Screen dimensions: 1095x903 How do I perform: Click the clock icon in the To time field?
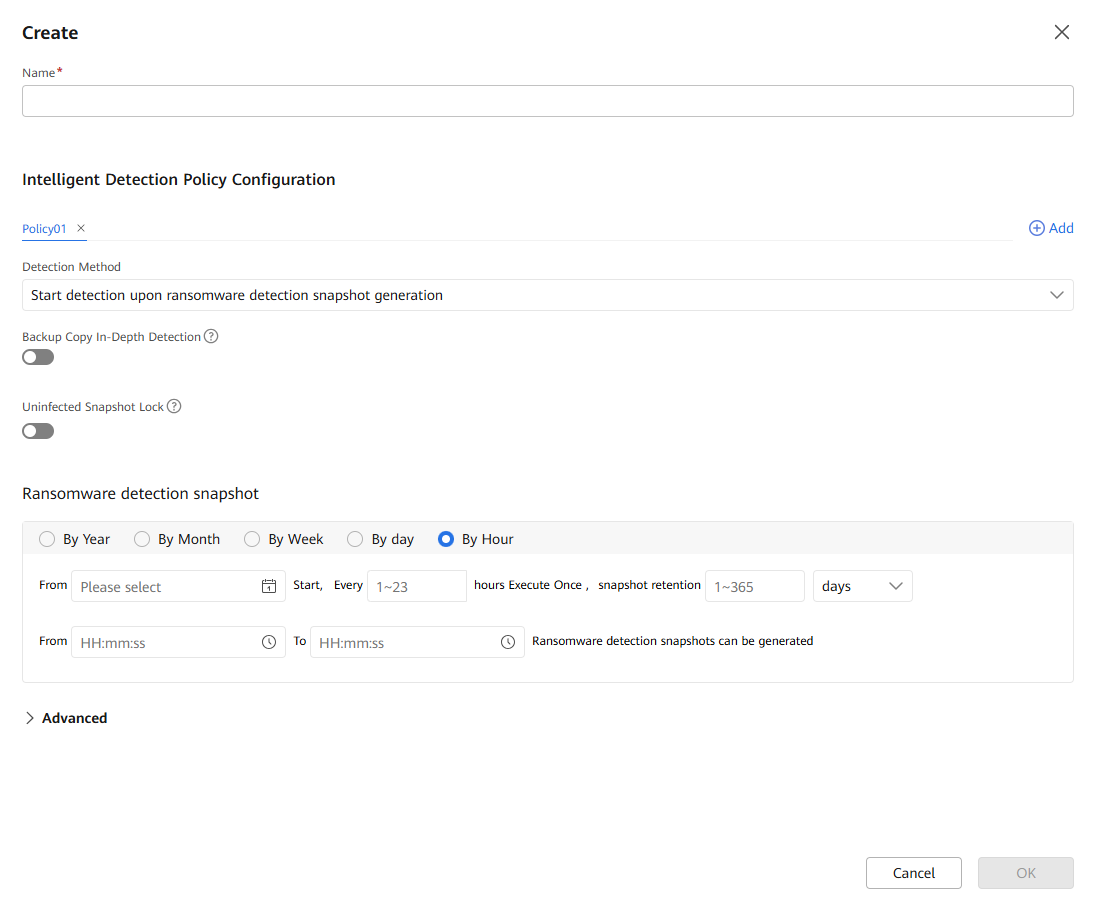(507, 642)
